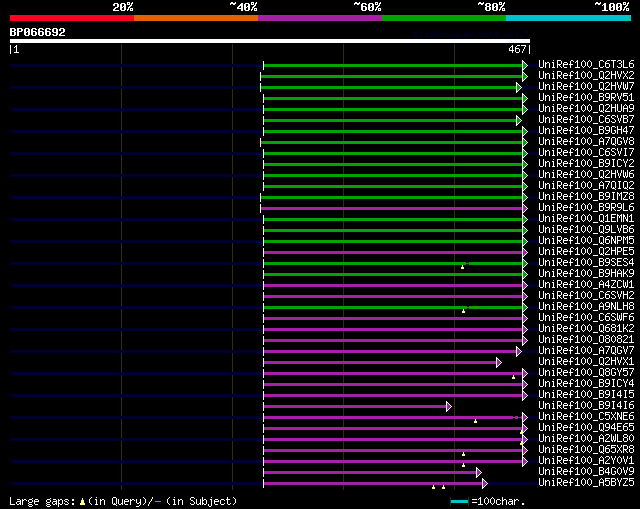Select the UniRef100_C6SVH2 label
Viewport: 640px width, 509px height.
coord(586,296)
